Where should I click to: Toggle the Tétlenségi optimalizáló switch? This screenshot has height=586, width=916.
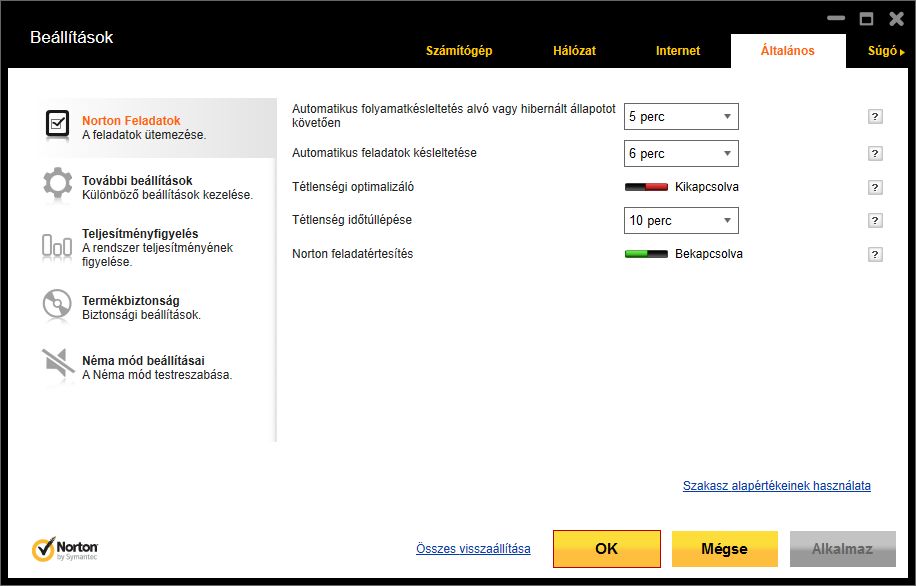tap(646, 187)
